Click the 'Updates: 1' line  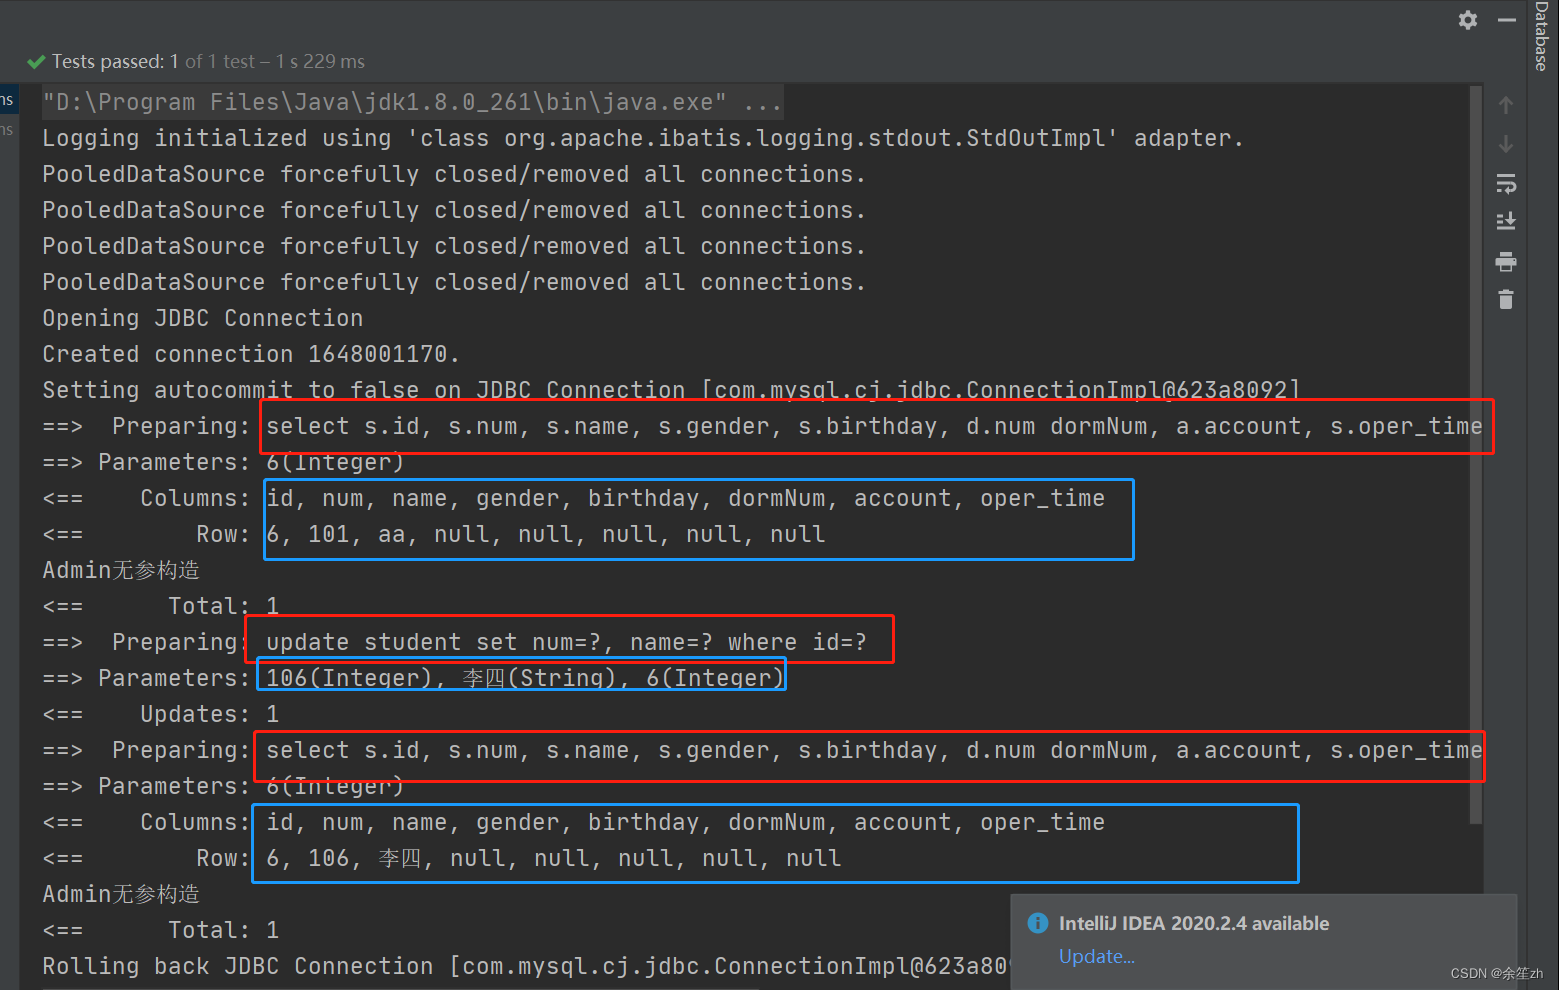(x=161, y=714)
